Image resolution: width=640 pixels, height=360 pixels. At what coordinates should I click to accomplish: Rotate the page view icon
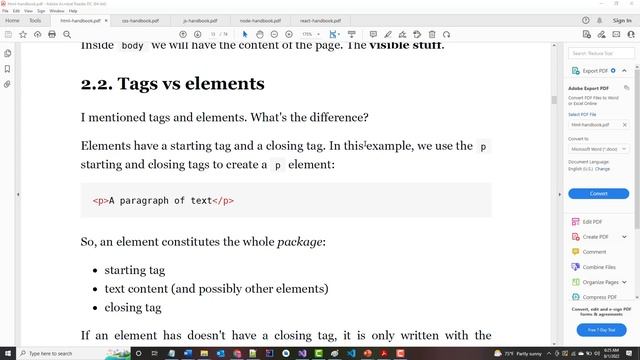[x=447, y=35]
